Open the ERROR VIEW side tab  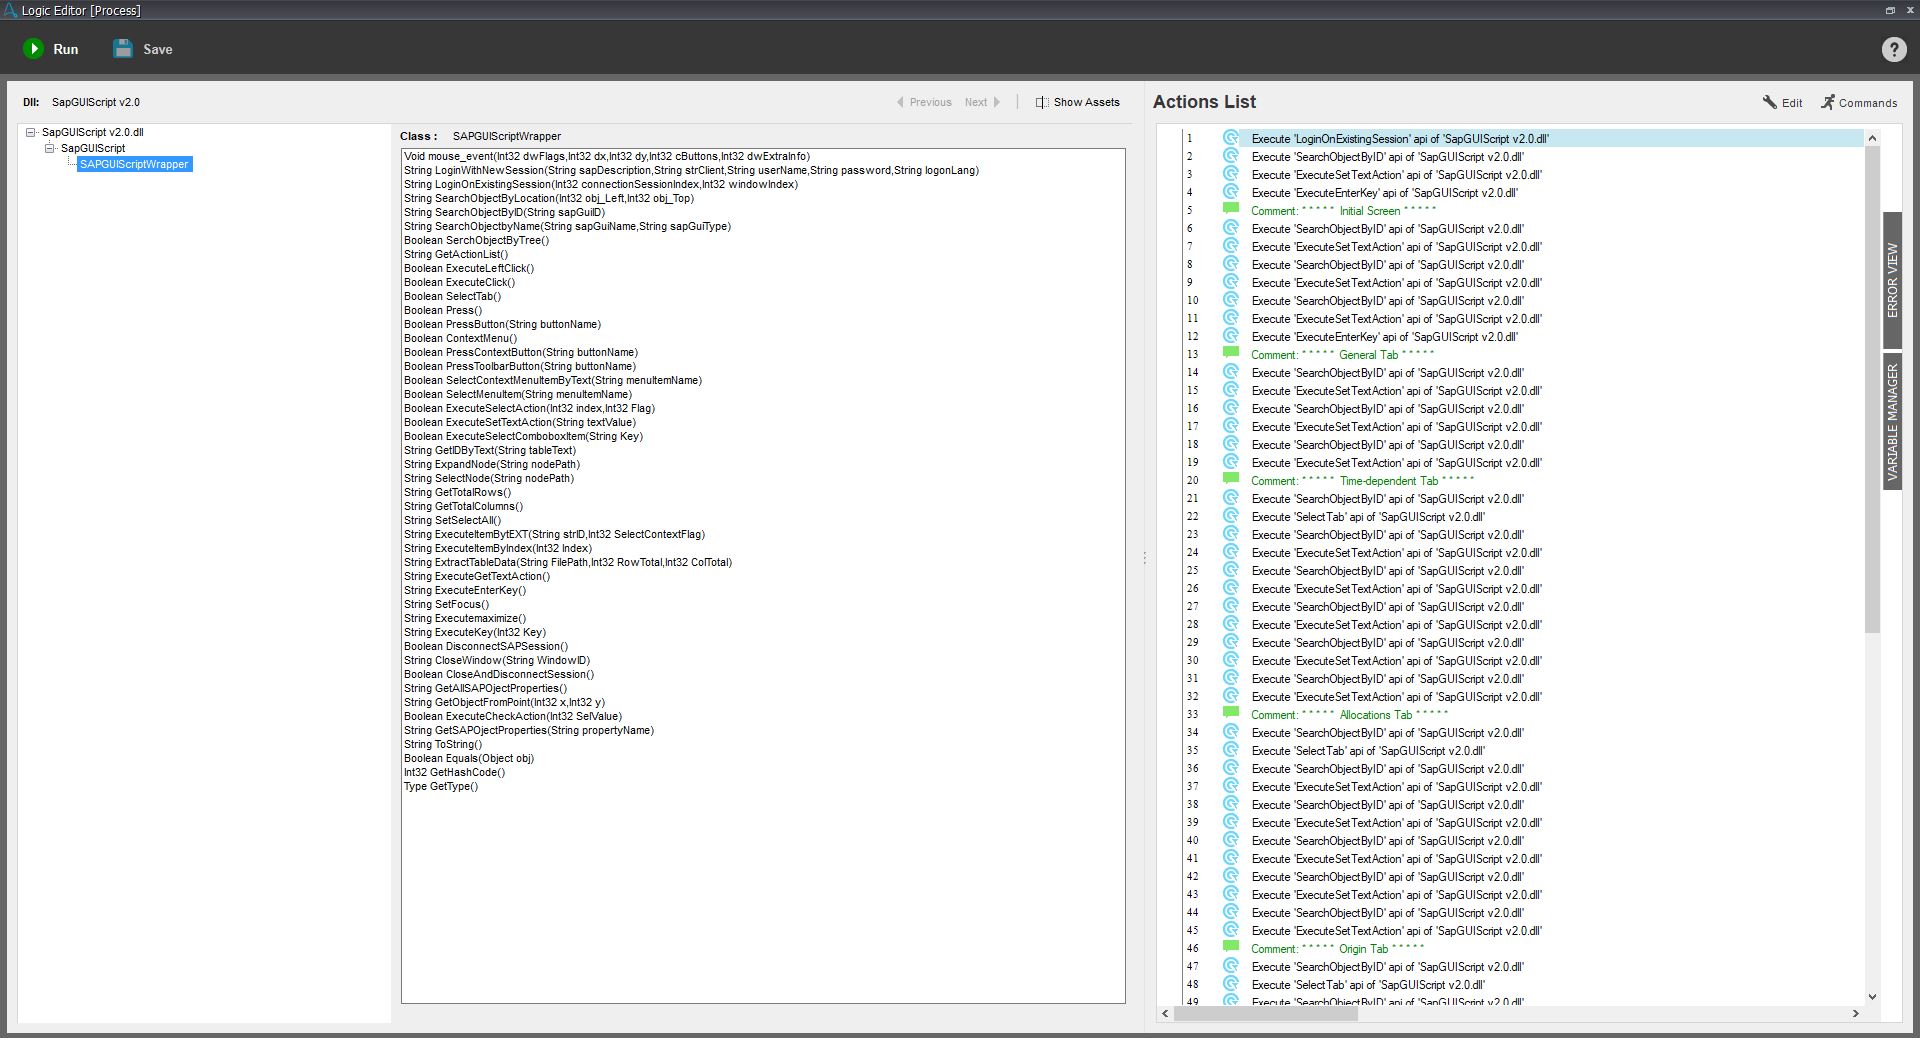coord(1892,280)
